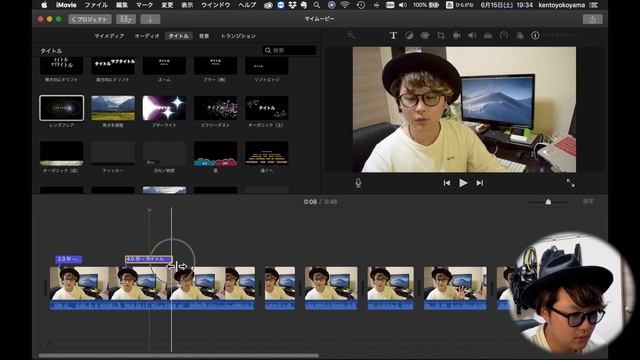Switch to the トランジション tab

pyautogui.click(x=238, y=36)
